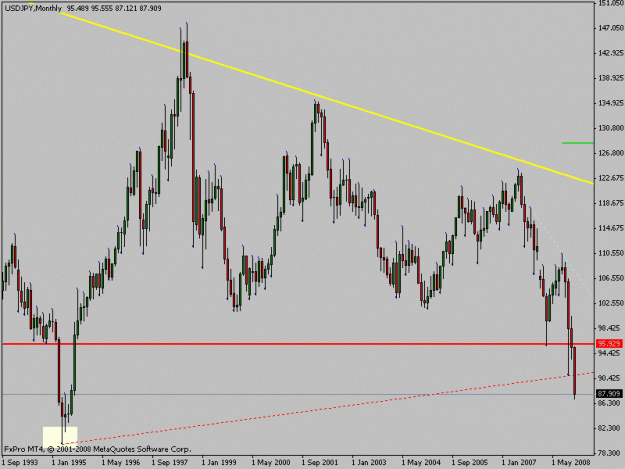This screenshot has width=625, height=469.
Task: Click the USDJPY,Monthly chart title text
Action: pos(33,8)
